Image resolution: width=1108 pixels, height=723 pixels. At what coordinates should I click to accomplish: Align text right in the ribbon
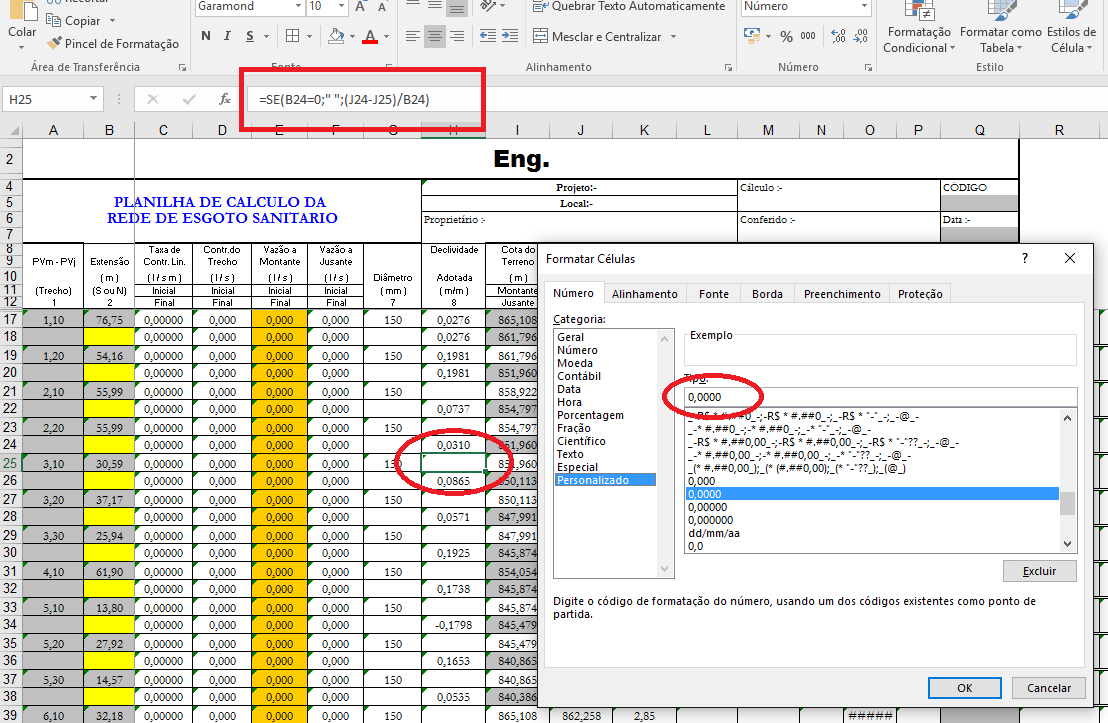[457, 36]
